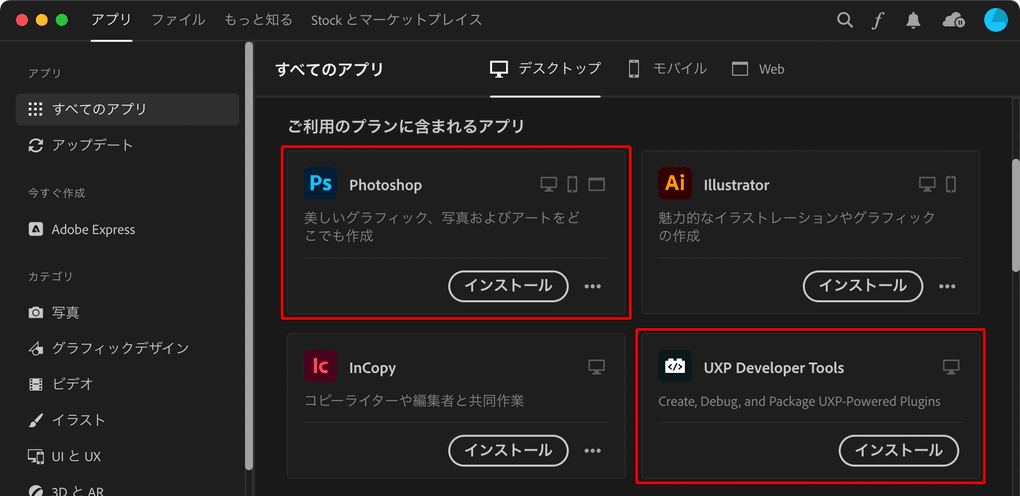Viewport: 1020px width, 496px height.
Task: Open the fonts (f) icon
Action: pyautogui.click(x=878, y=20)
